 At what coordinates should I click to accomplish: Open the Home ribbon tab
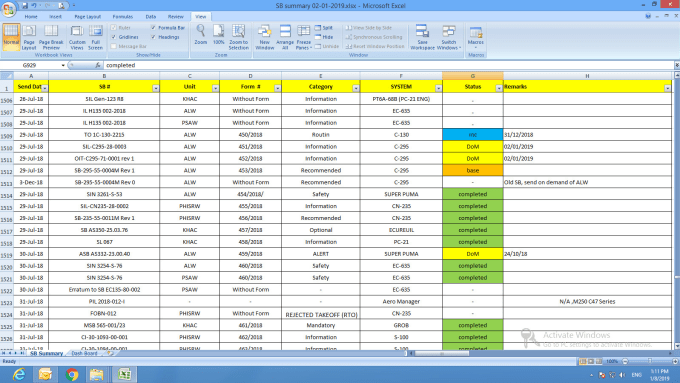point(31,16)
